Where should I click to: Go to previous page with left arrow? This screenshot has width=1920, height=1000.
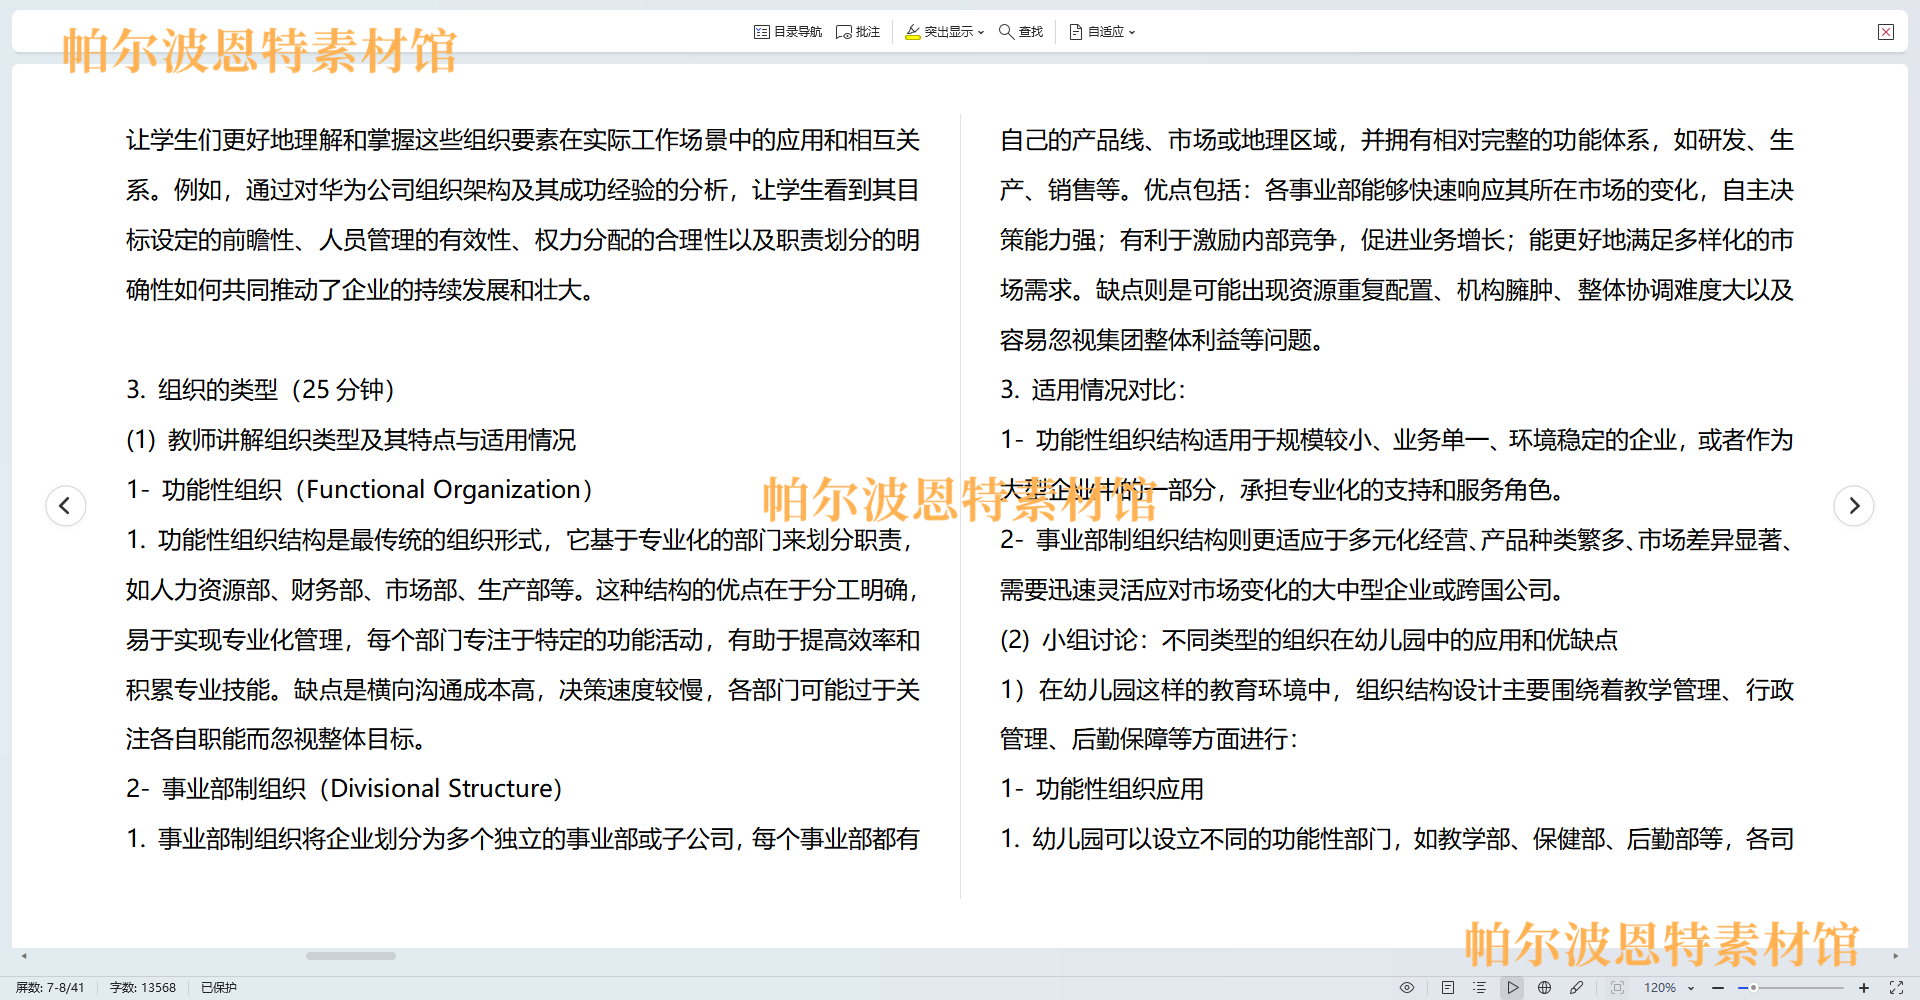[66, 505]
